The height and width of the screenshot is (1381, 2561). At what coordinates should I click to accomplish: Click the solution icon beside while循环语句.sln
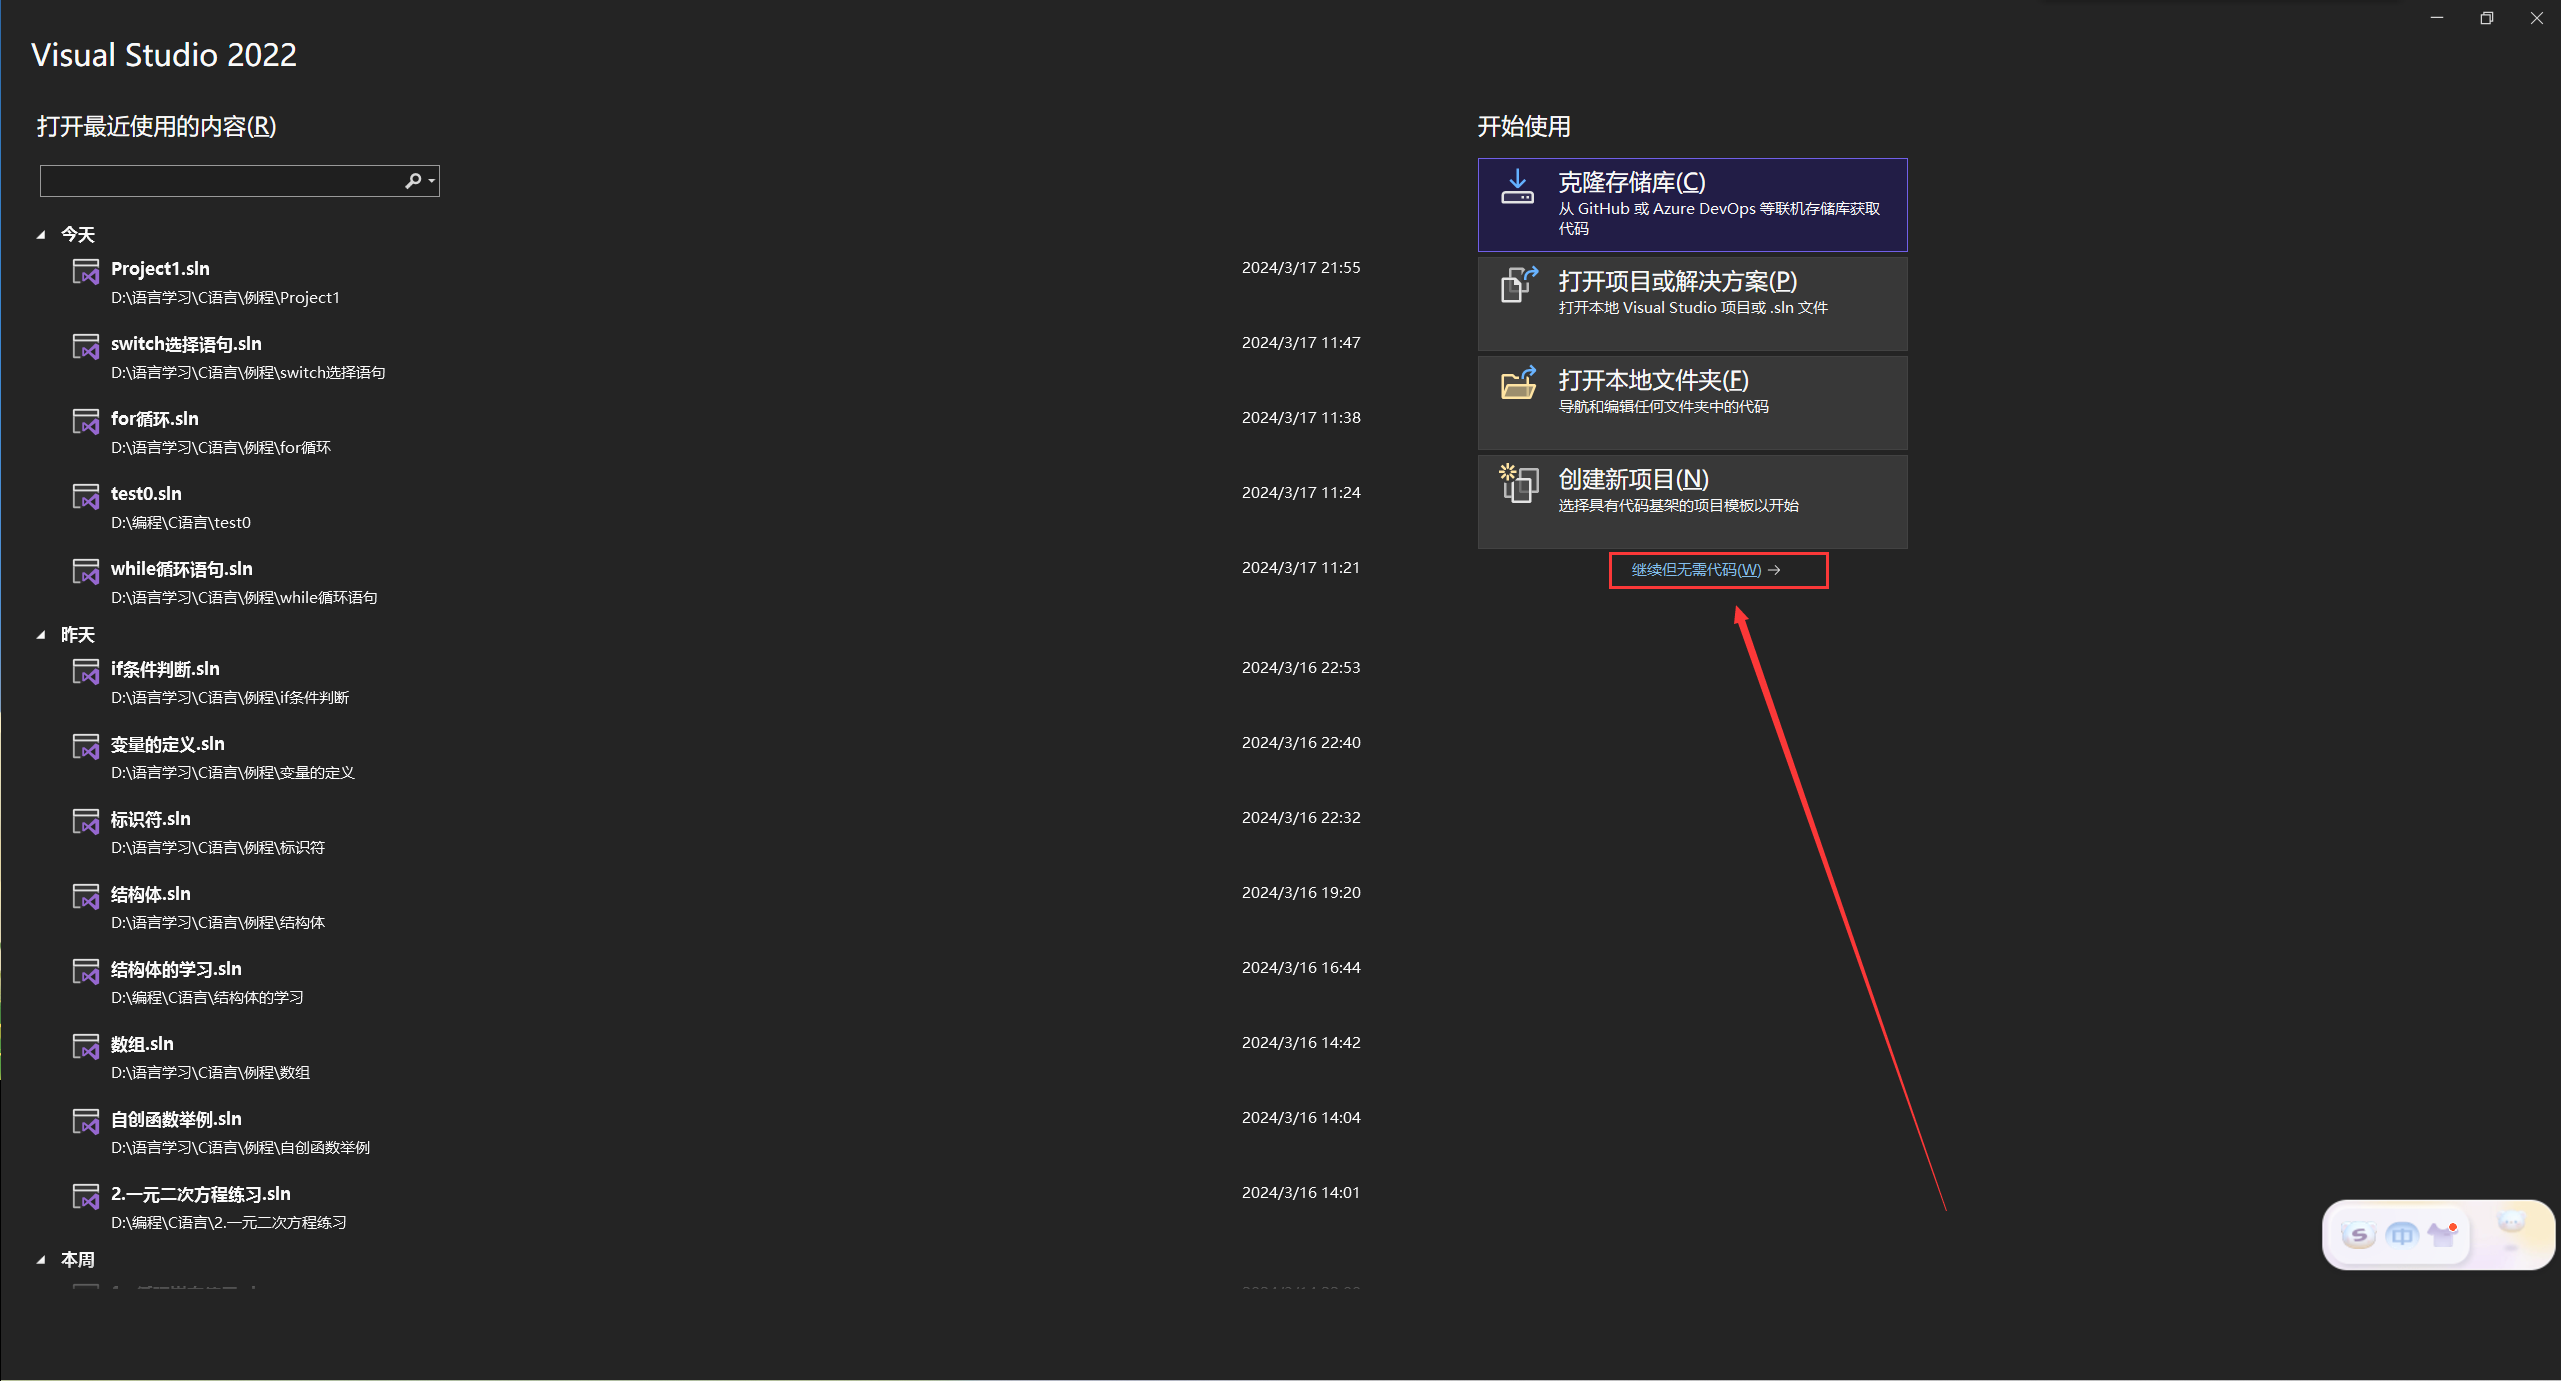(x=86, y=571)
